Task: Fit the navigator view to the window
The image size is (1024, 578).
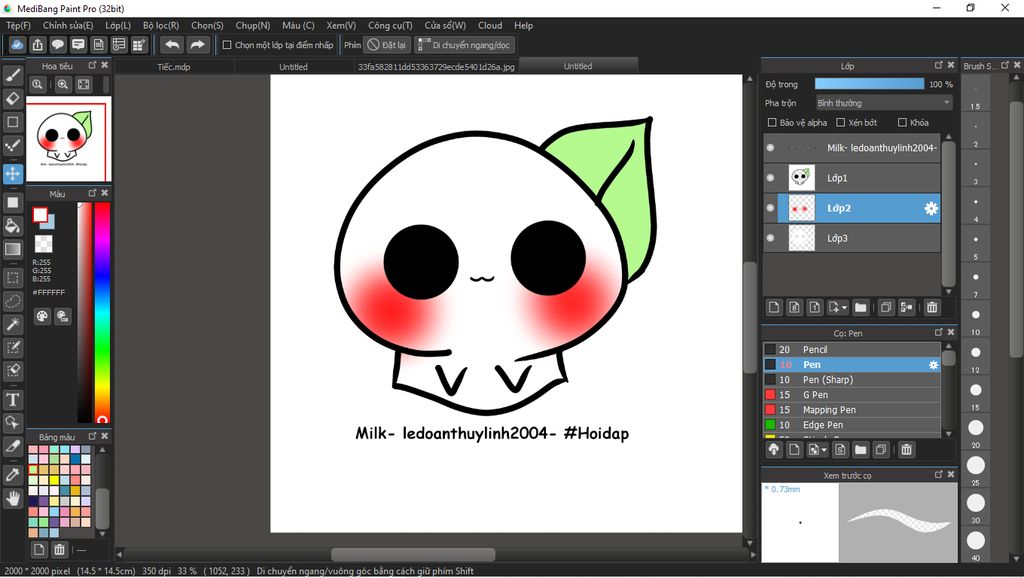Action: (84, 84)
